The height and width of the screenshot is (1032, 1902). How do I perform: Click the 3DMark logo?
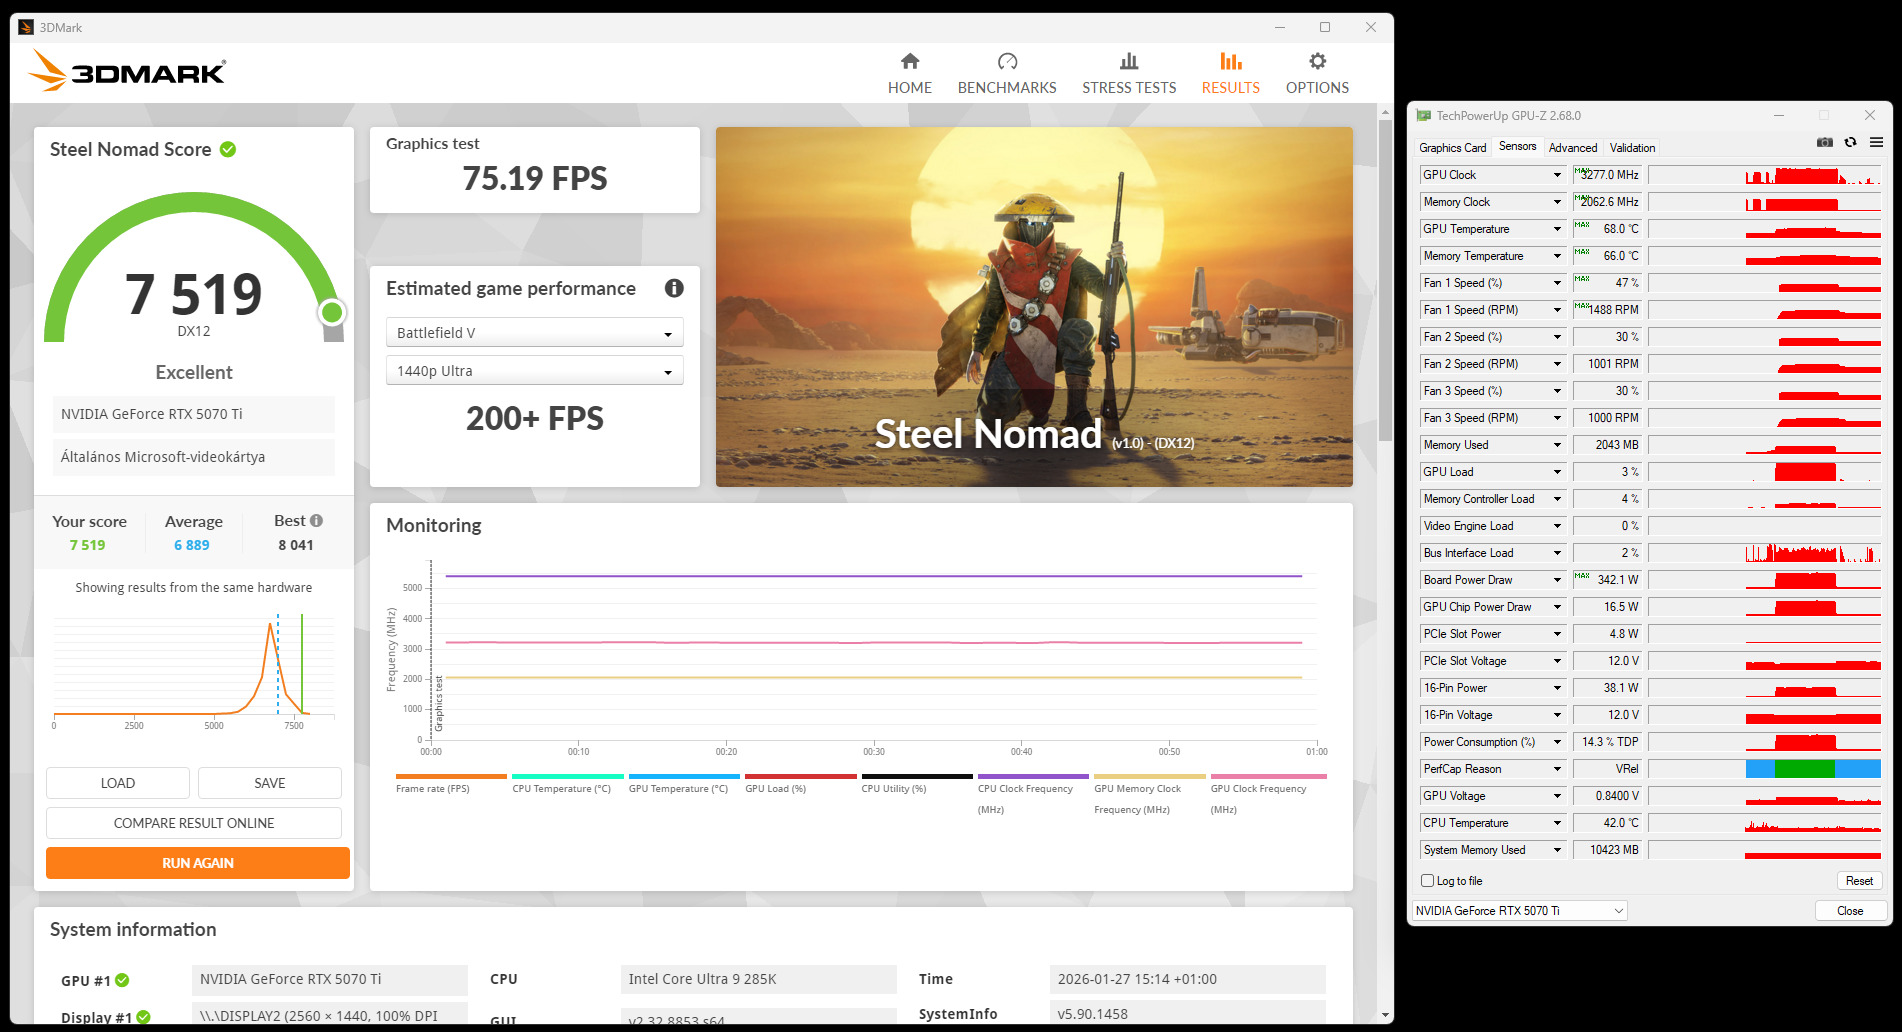point(127,71)
